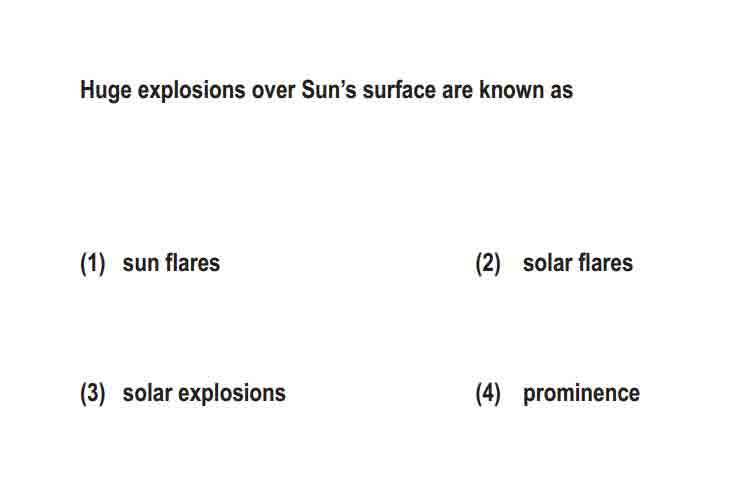Click the word Sun's in the question

click(329, 89)
